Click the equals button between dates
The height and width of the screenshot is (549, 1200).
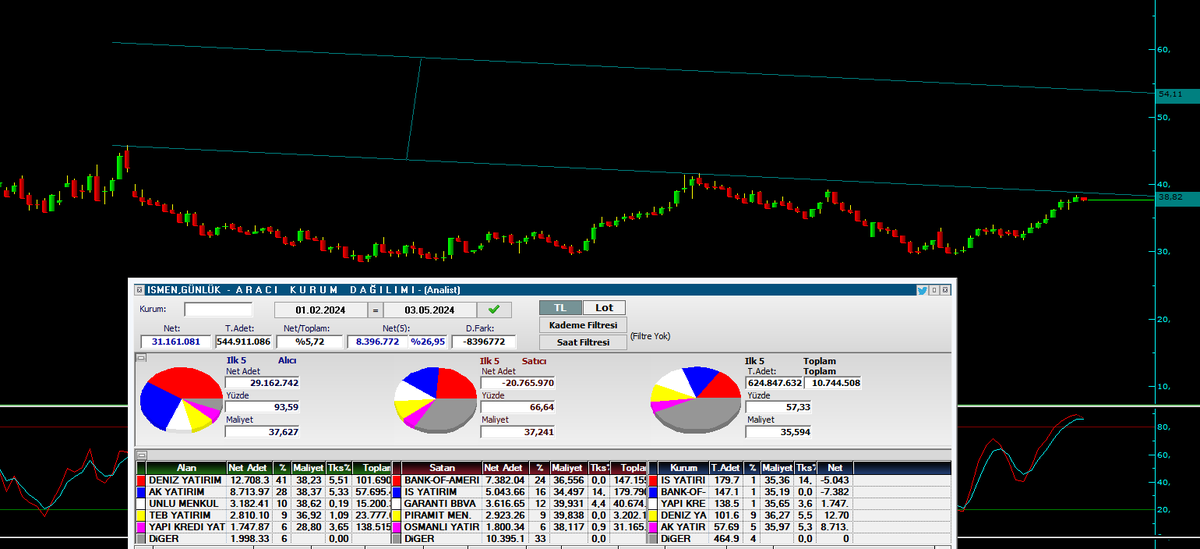coord(375,310)
